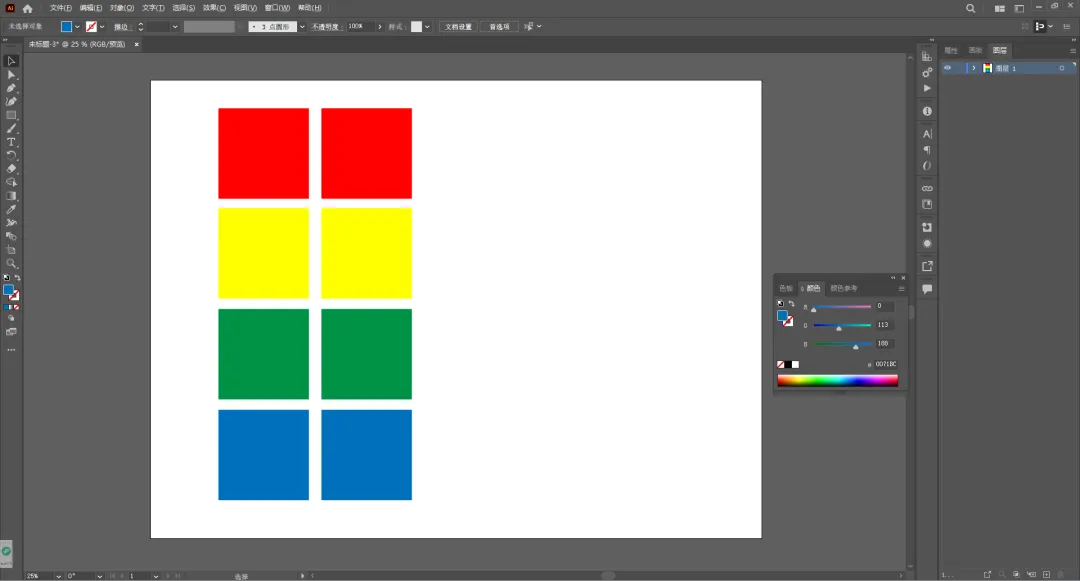The height and width of the screenshot is (581, 1080).
Task: Open the 效果(C) menu
Action: click(214, 8)
